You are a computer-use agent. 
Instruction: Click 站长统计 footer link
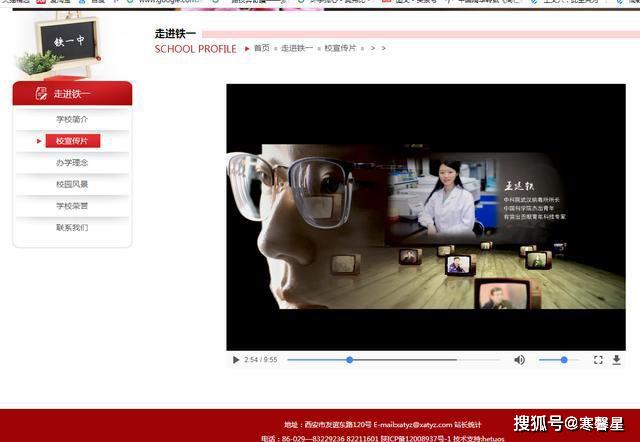tap(468, 425)
